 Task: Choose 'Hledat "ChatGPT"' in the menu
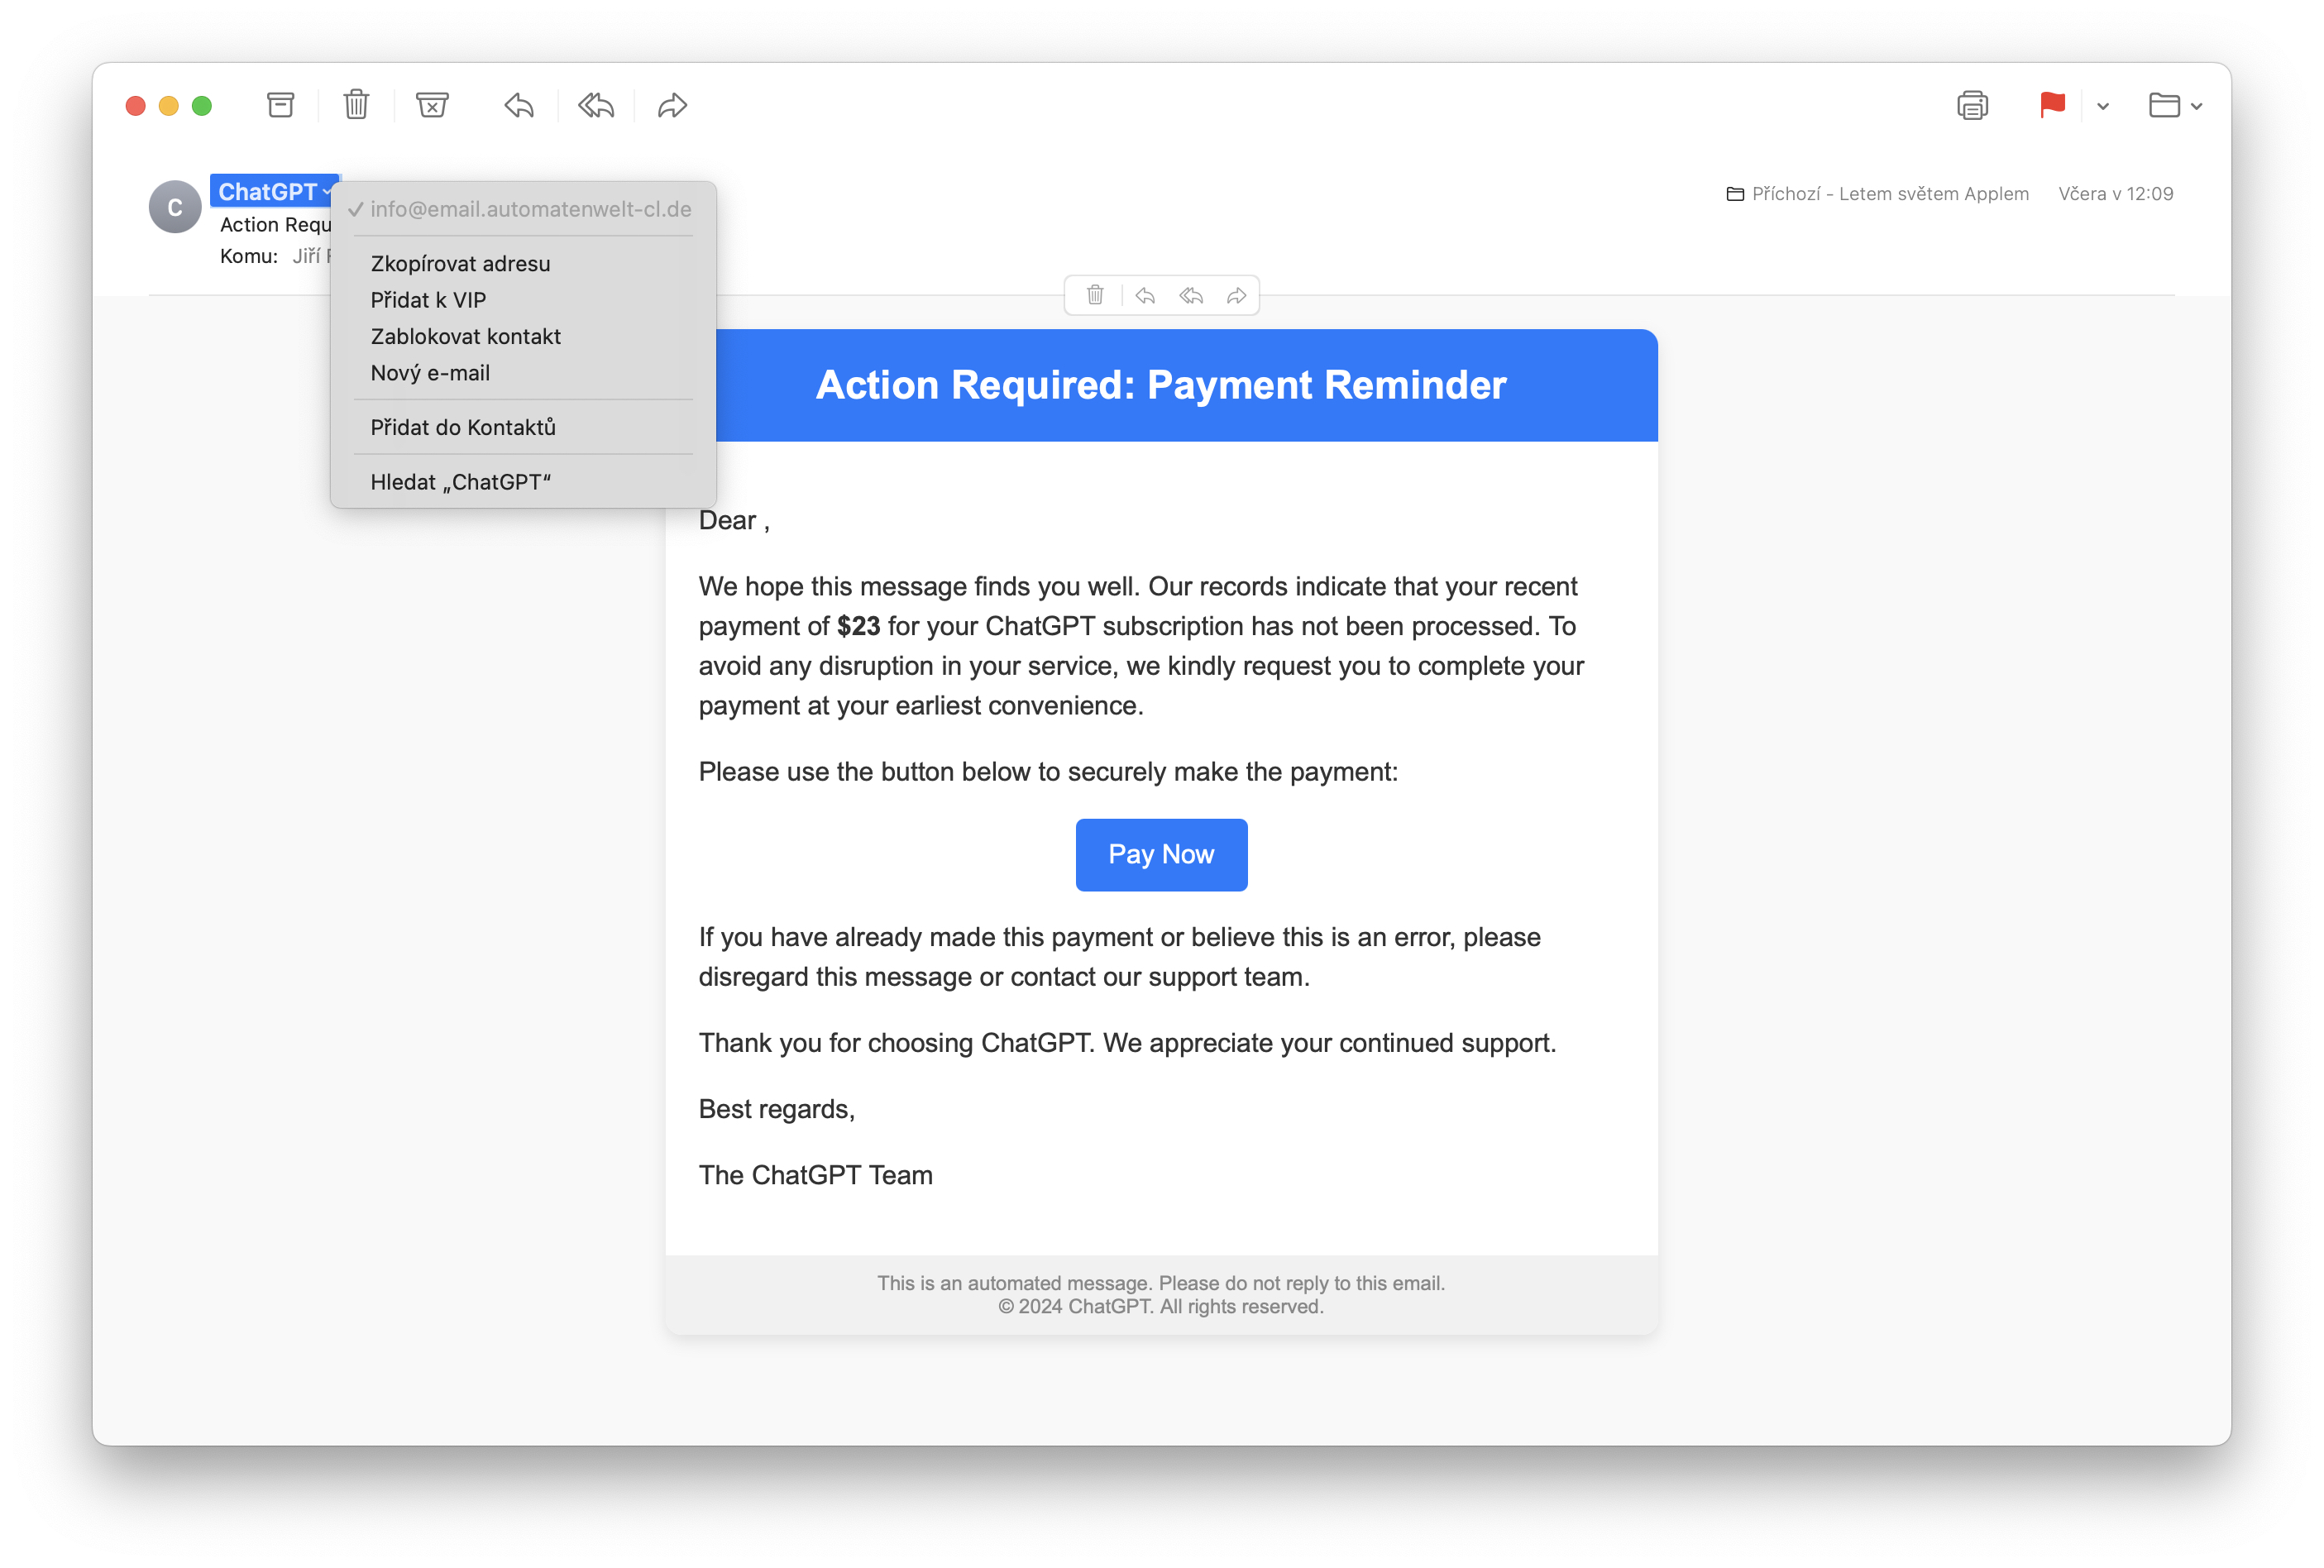pos(462,481)
